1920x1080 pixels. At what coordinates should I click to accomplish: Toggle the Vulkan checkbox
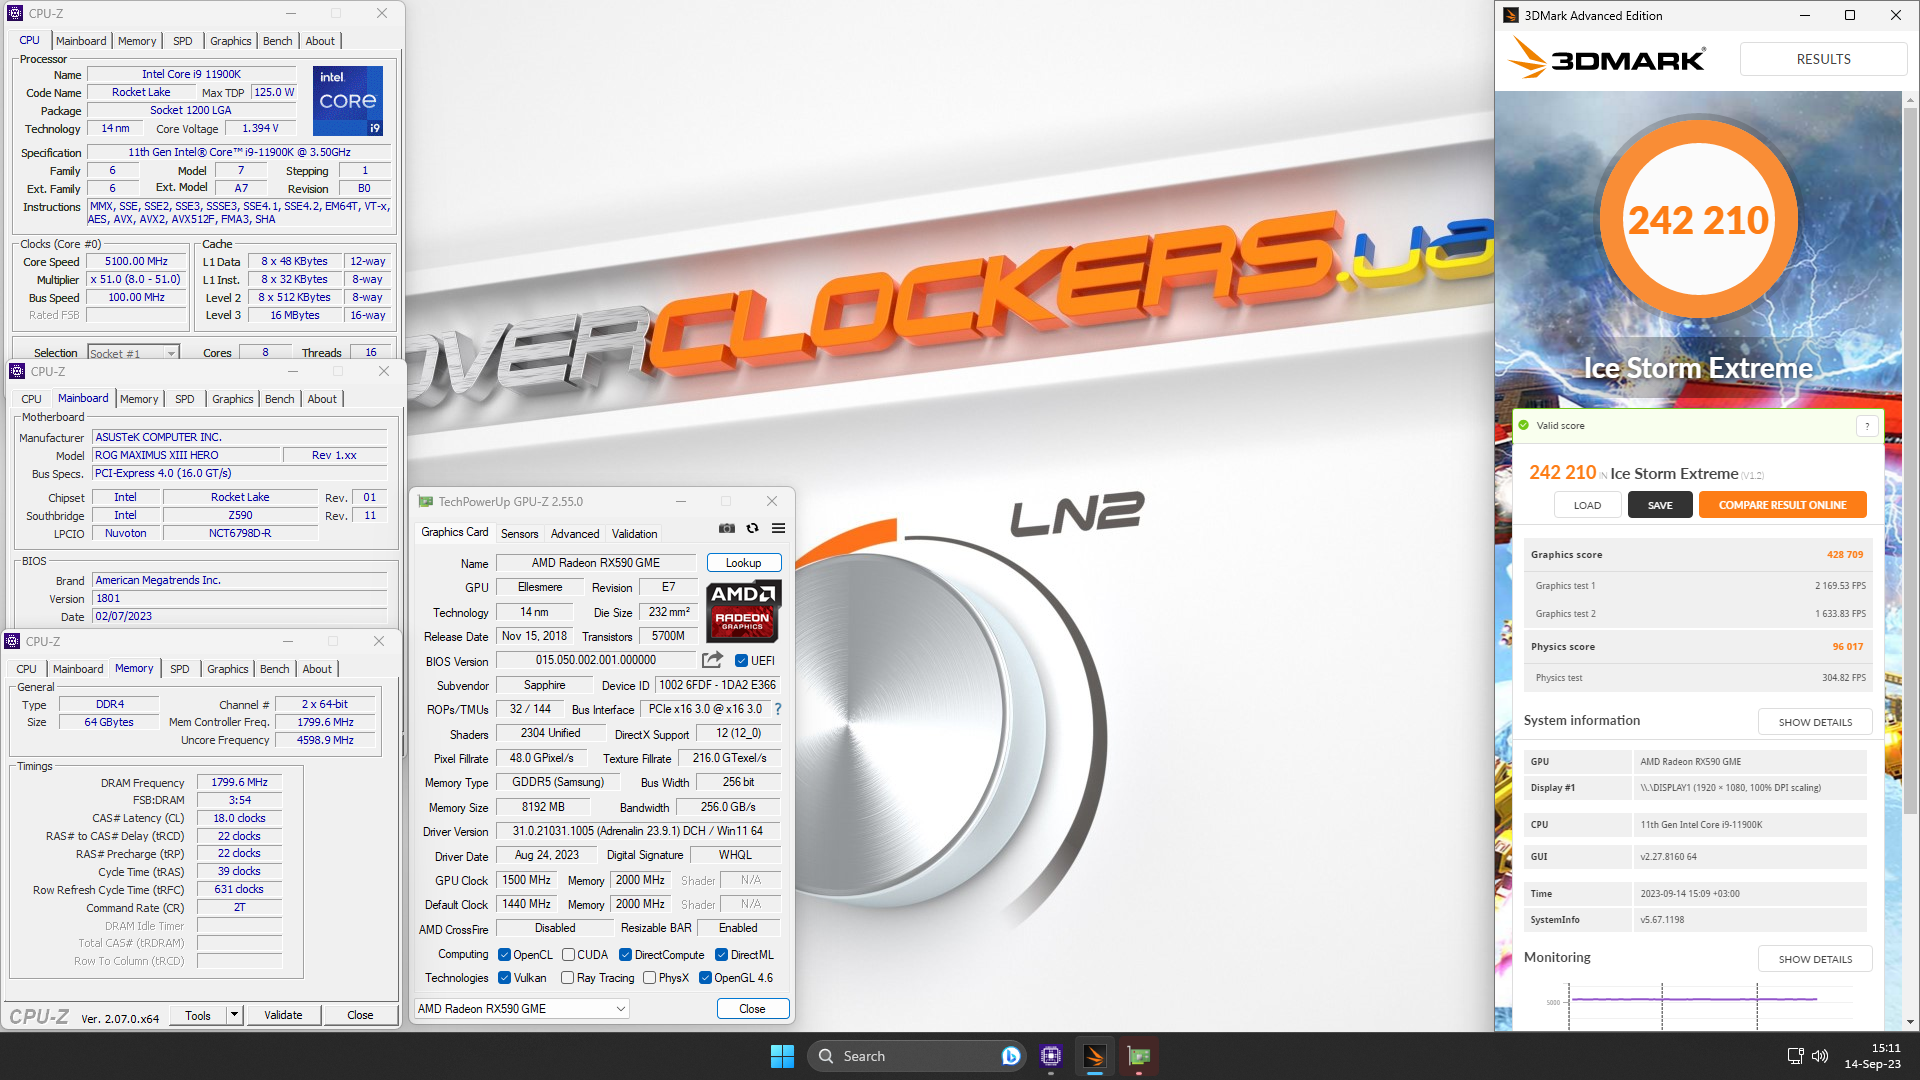coord(505,978)
